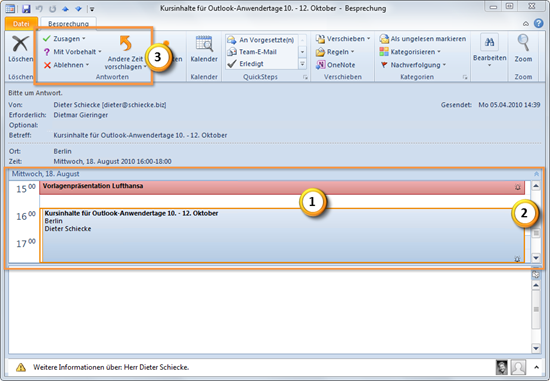This screenshot has width=550, height=381.
Task: Click the Outlook window system icon
Action: (10, 8)
